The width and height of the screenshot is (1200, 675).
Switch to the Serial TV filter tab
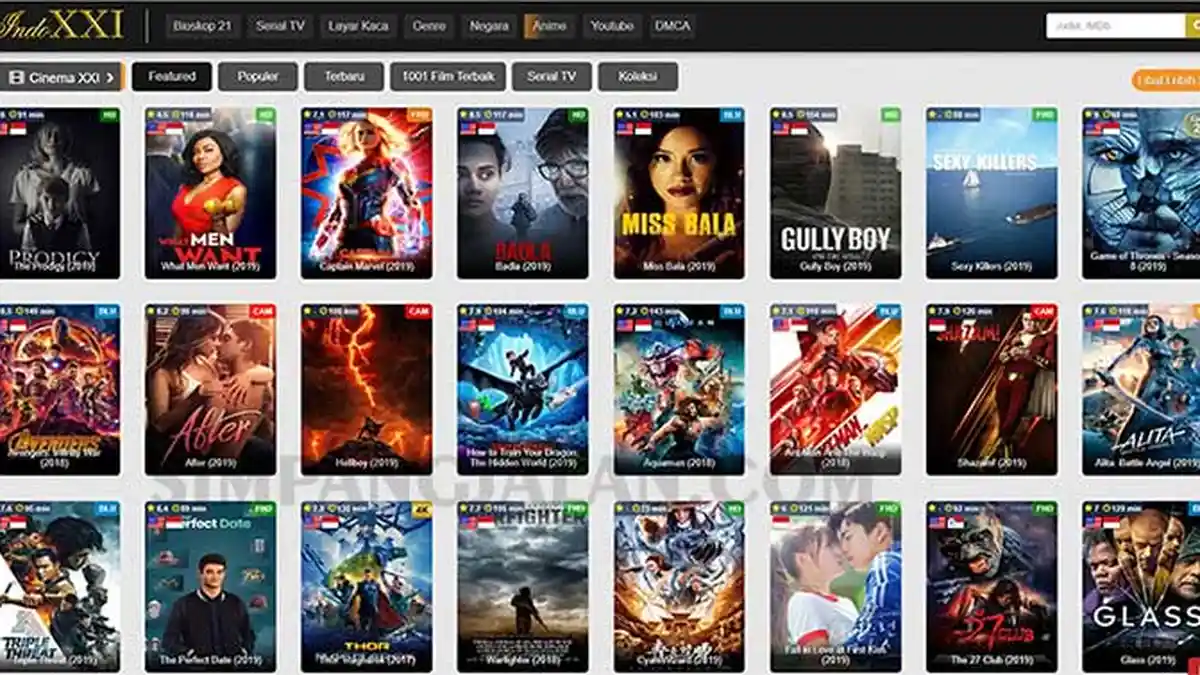click(x=552, y=77)
